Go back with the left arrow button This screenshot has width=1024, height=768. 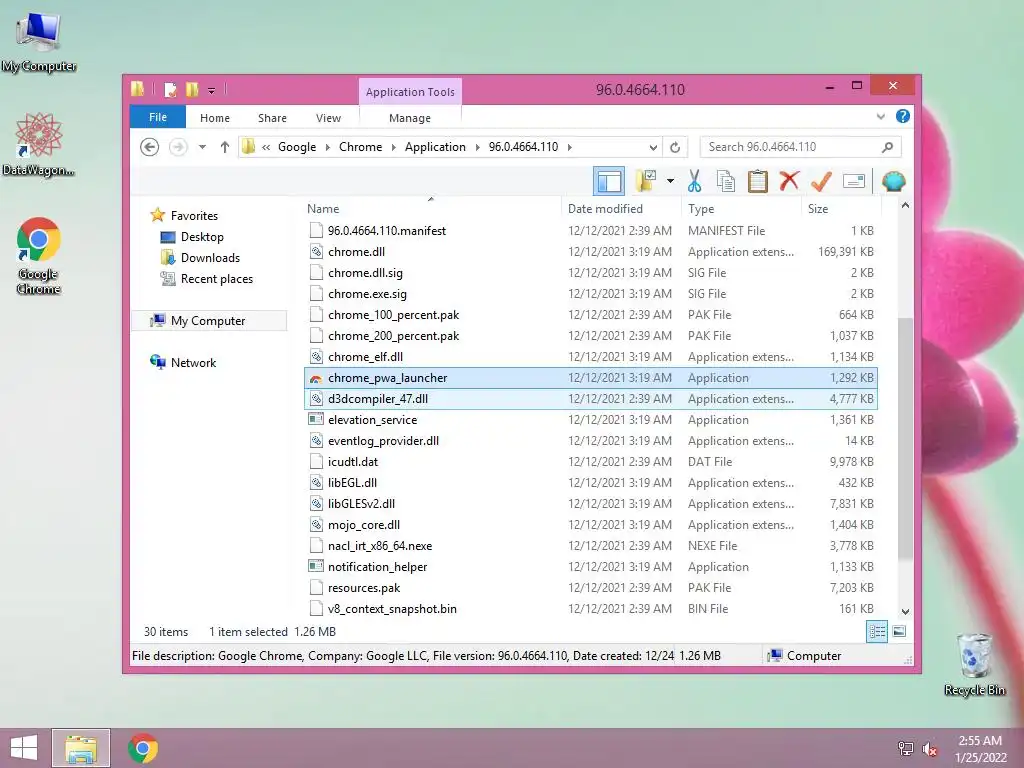point(150,147)
